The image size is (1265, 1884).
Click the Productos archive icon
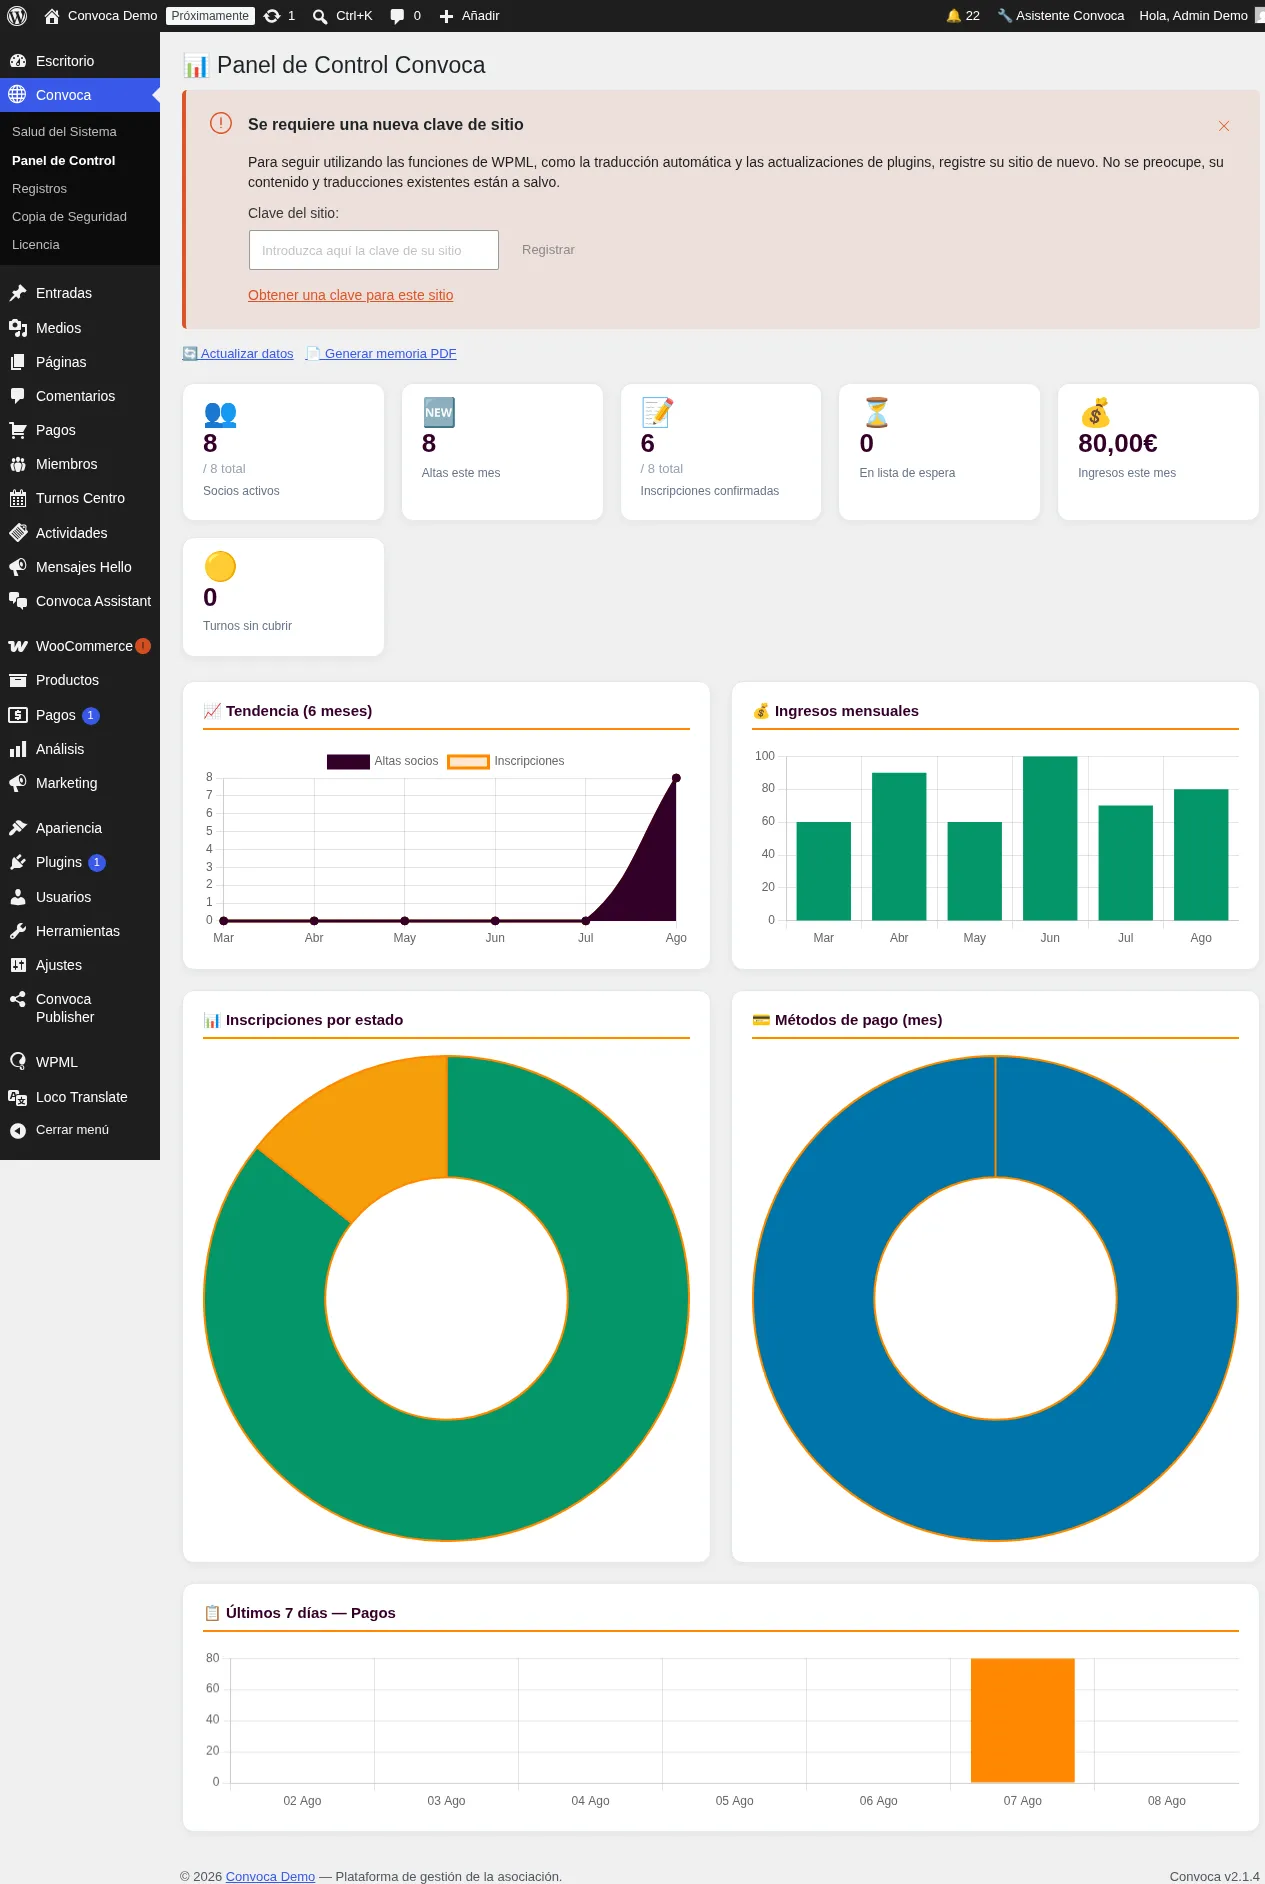pos(18,680)
